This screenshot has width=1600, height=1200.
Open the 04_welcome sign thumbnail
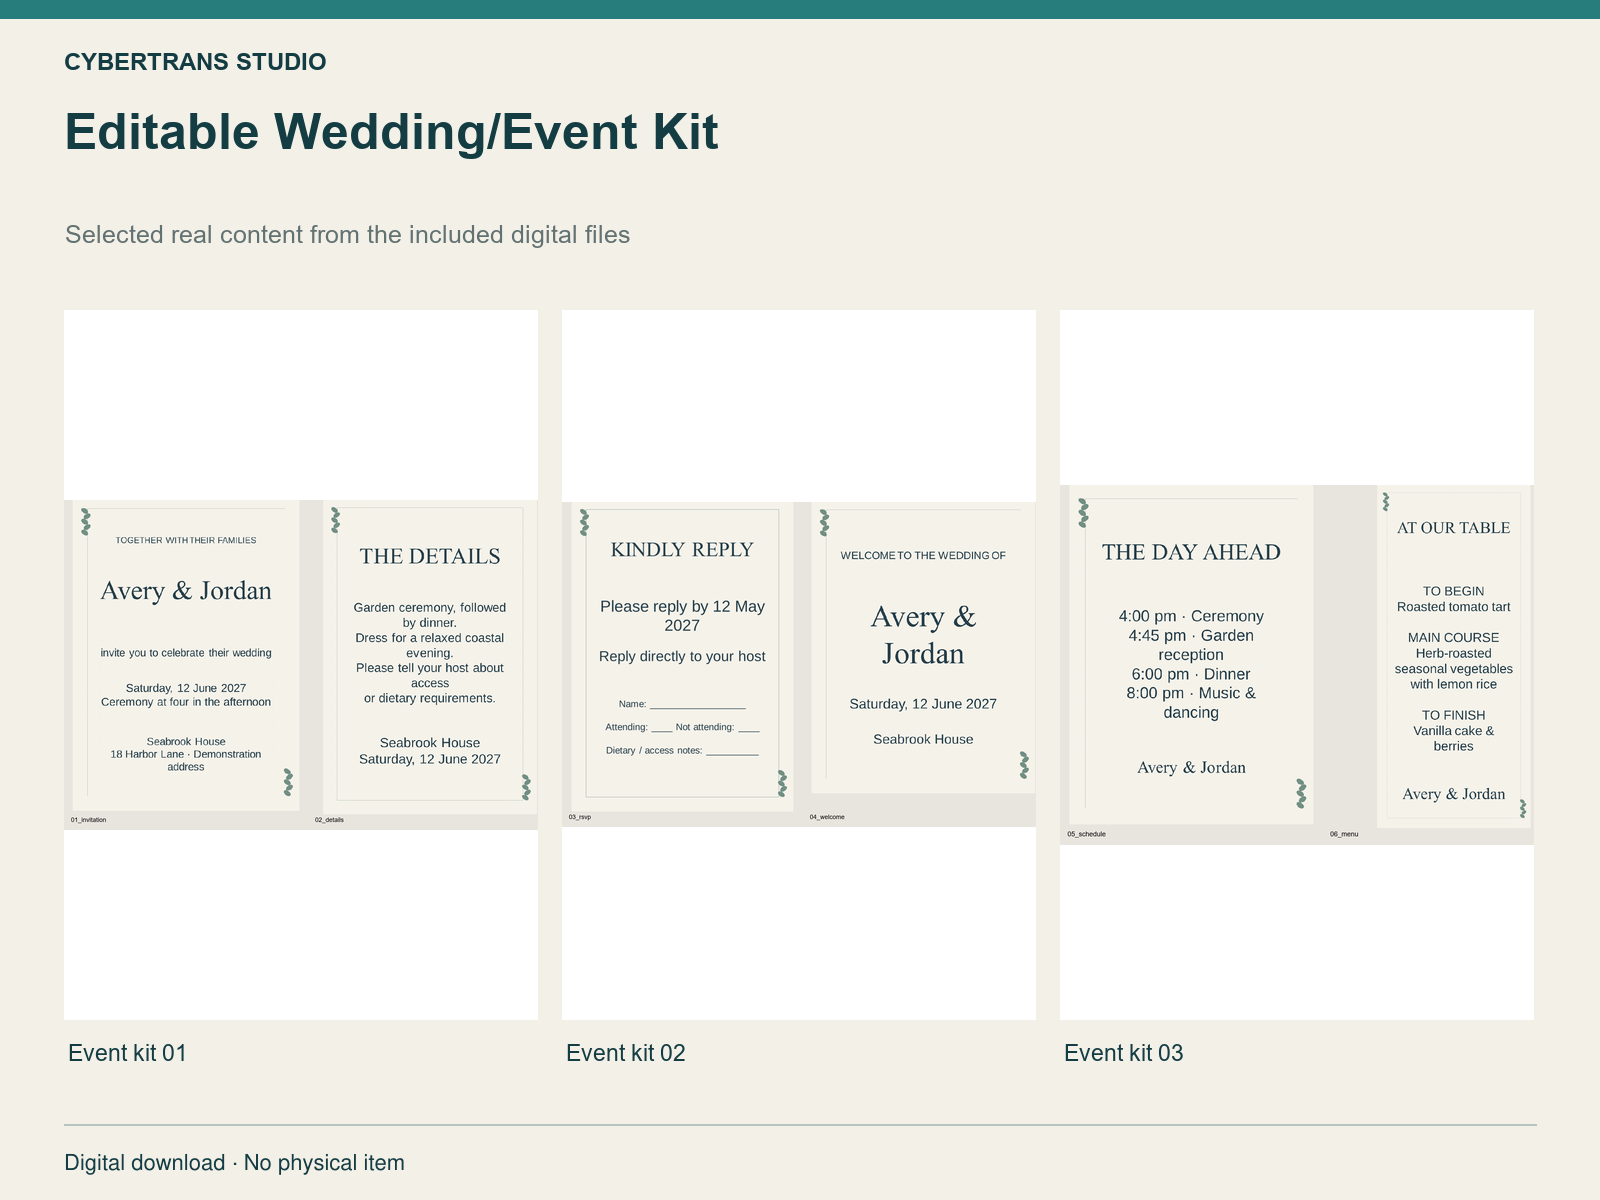coord(923,648)
